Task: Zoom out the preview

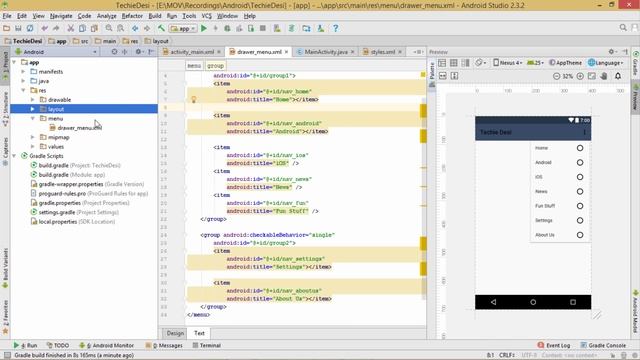Action: point(556,76)
